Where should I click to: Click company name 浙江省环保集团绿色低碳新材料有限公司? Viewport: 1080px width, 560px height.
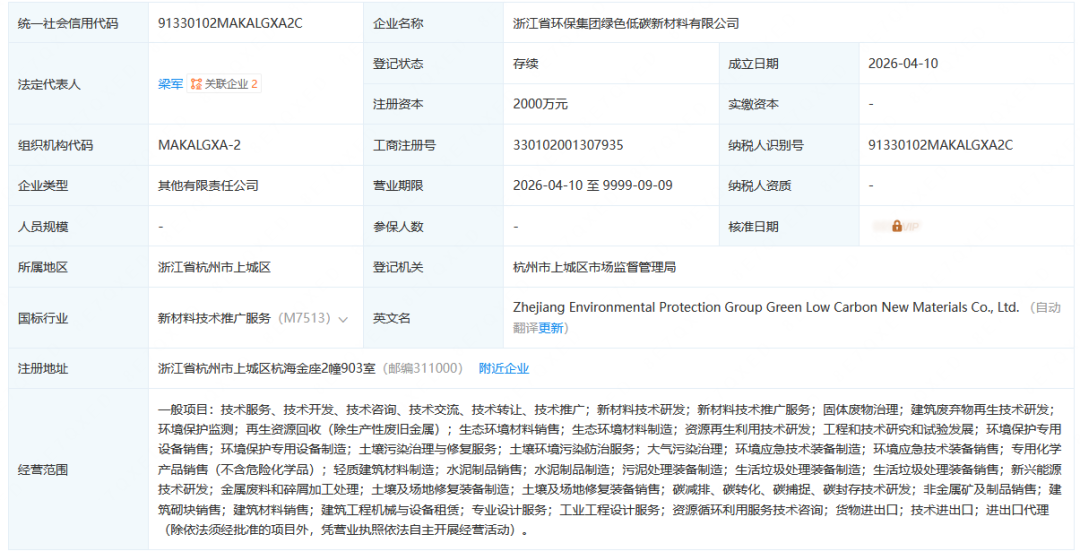coord(625,23)
